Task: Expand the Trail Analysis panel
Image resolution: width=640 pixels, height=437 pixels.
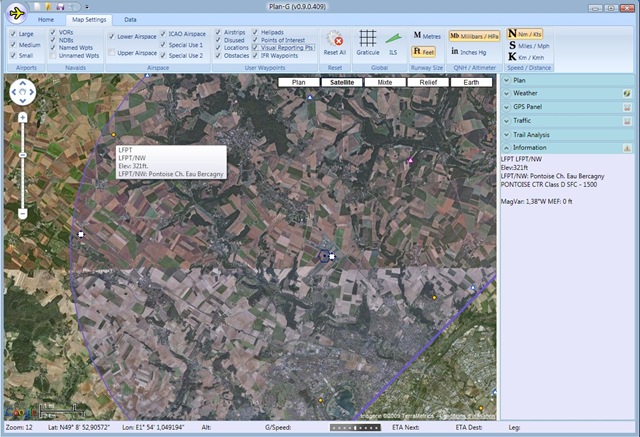Action: pyautogui.click(x=507, y=135)
